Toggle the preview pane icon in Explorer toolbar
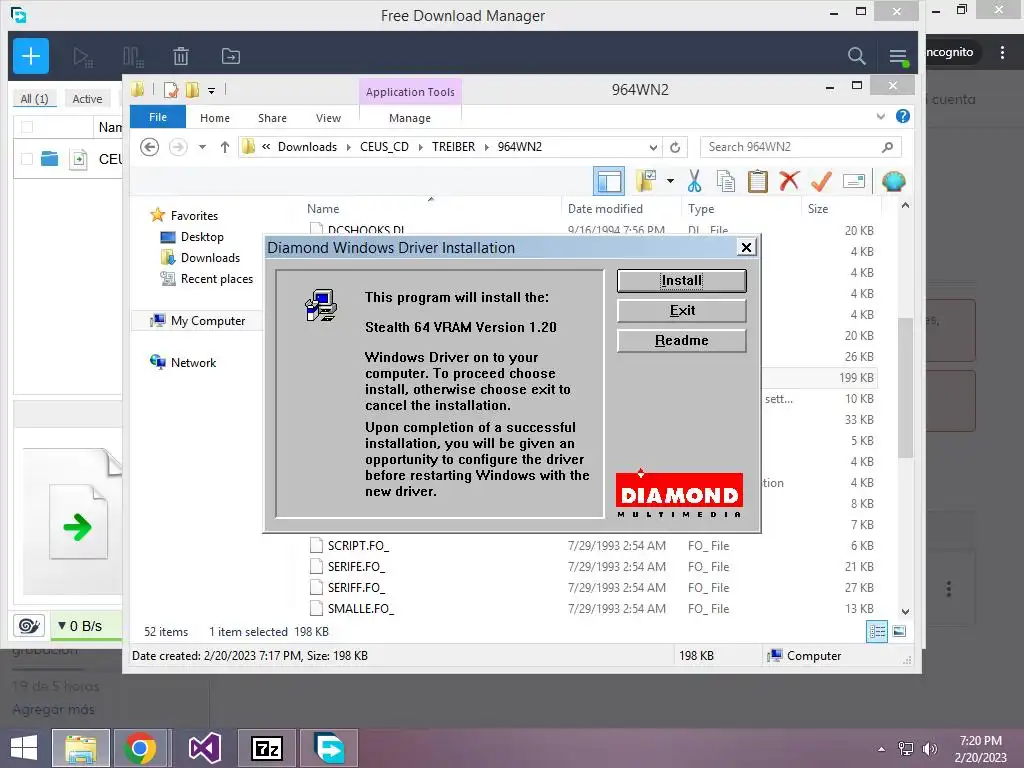The height and width of the screenshot is (768, 1024). click(x=609, y=182)
